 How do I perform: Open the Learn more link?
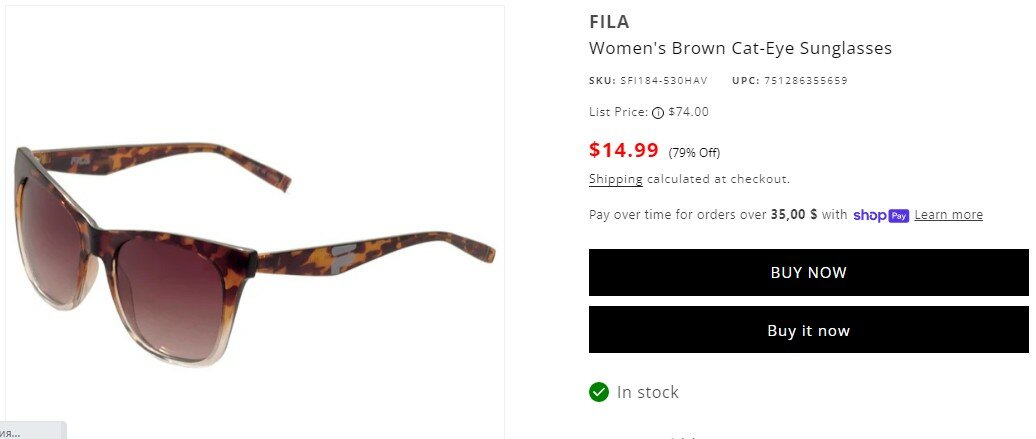(948, 215)
